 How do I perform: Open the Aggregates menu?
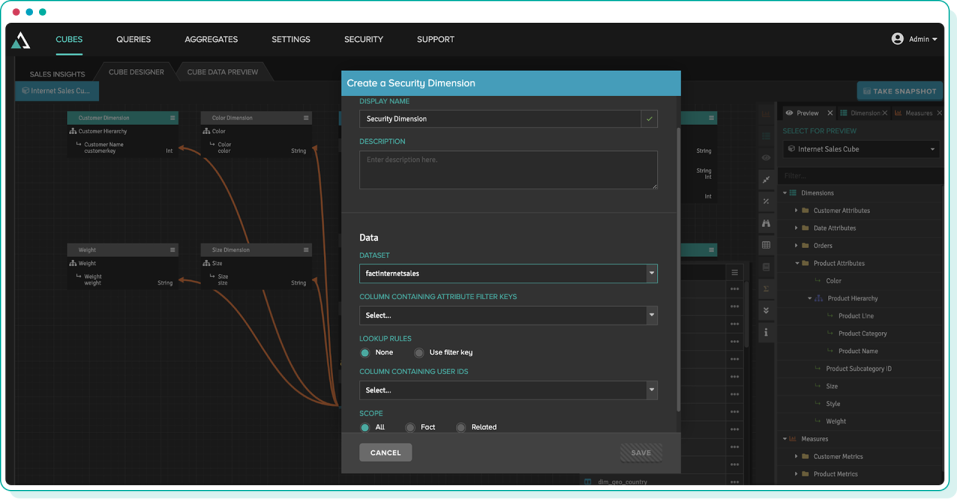pyautogui.click(x=211, y=39)
